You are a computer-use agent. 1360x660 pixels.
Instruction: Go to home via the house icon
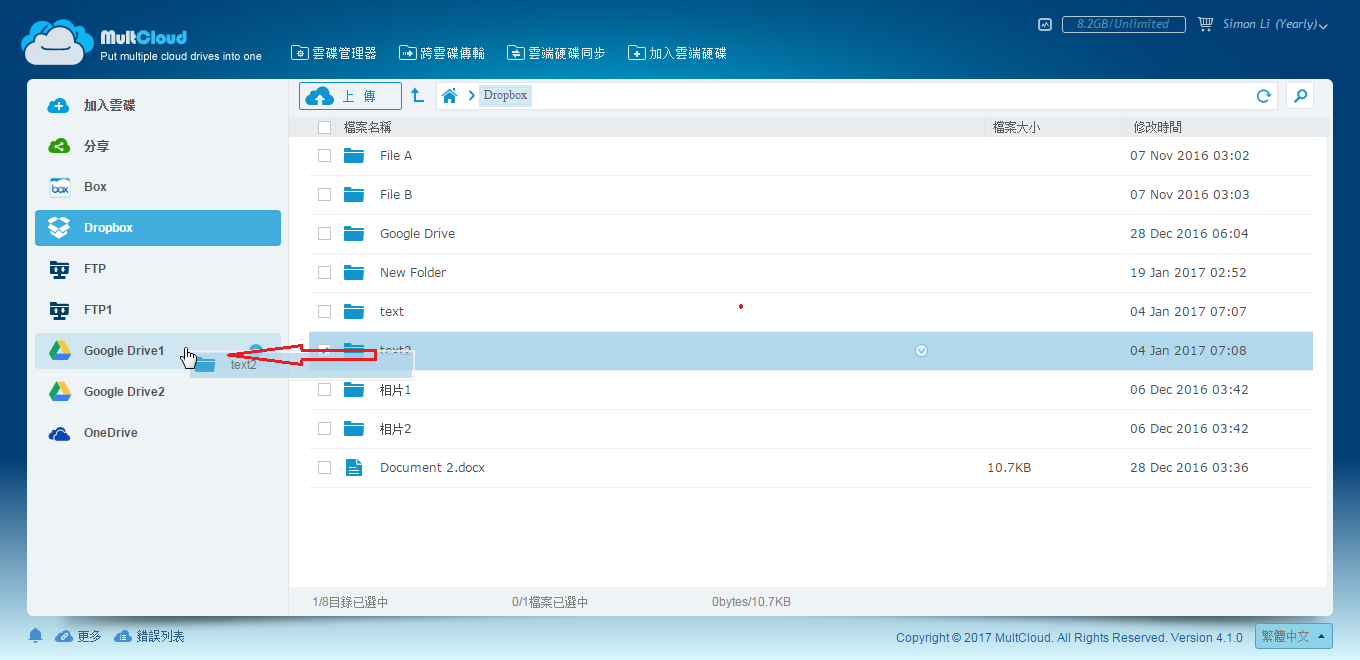point(450,96)
